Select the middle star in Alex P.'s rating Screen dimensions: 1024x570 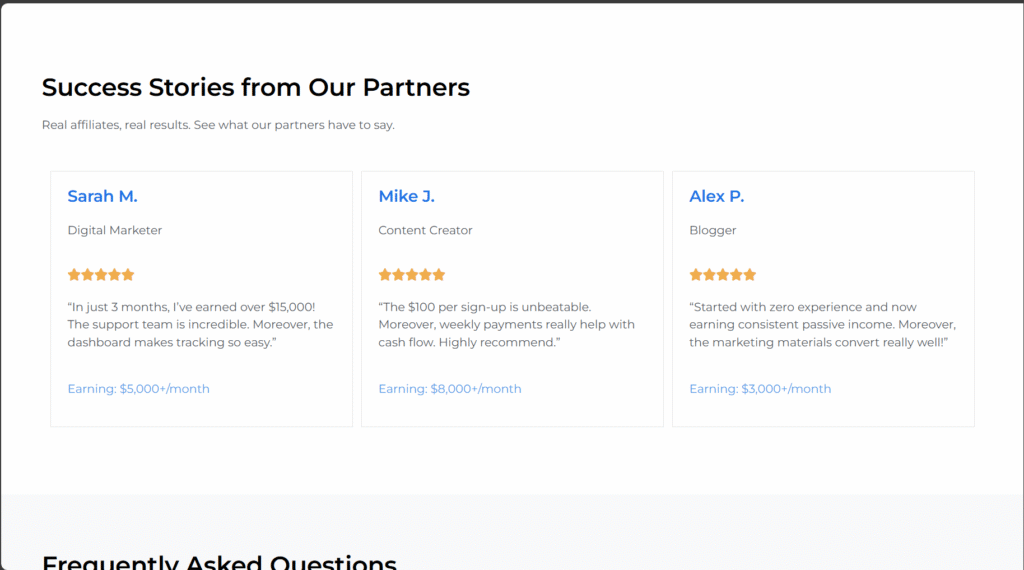pyautogui.click(x=723, y=275)
